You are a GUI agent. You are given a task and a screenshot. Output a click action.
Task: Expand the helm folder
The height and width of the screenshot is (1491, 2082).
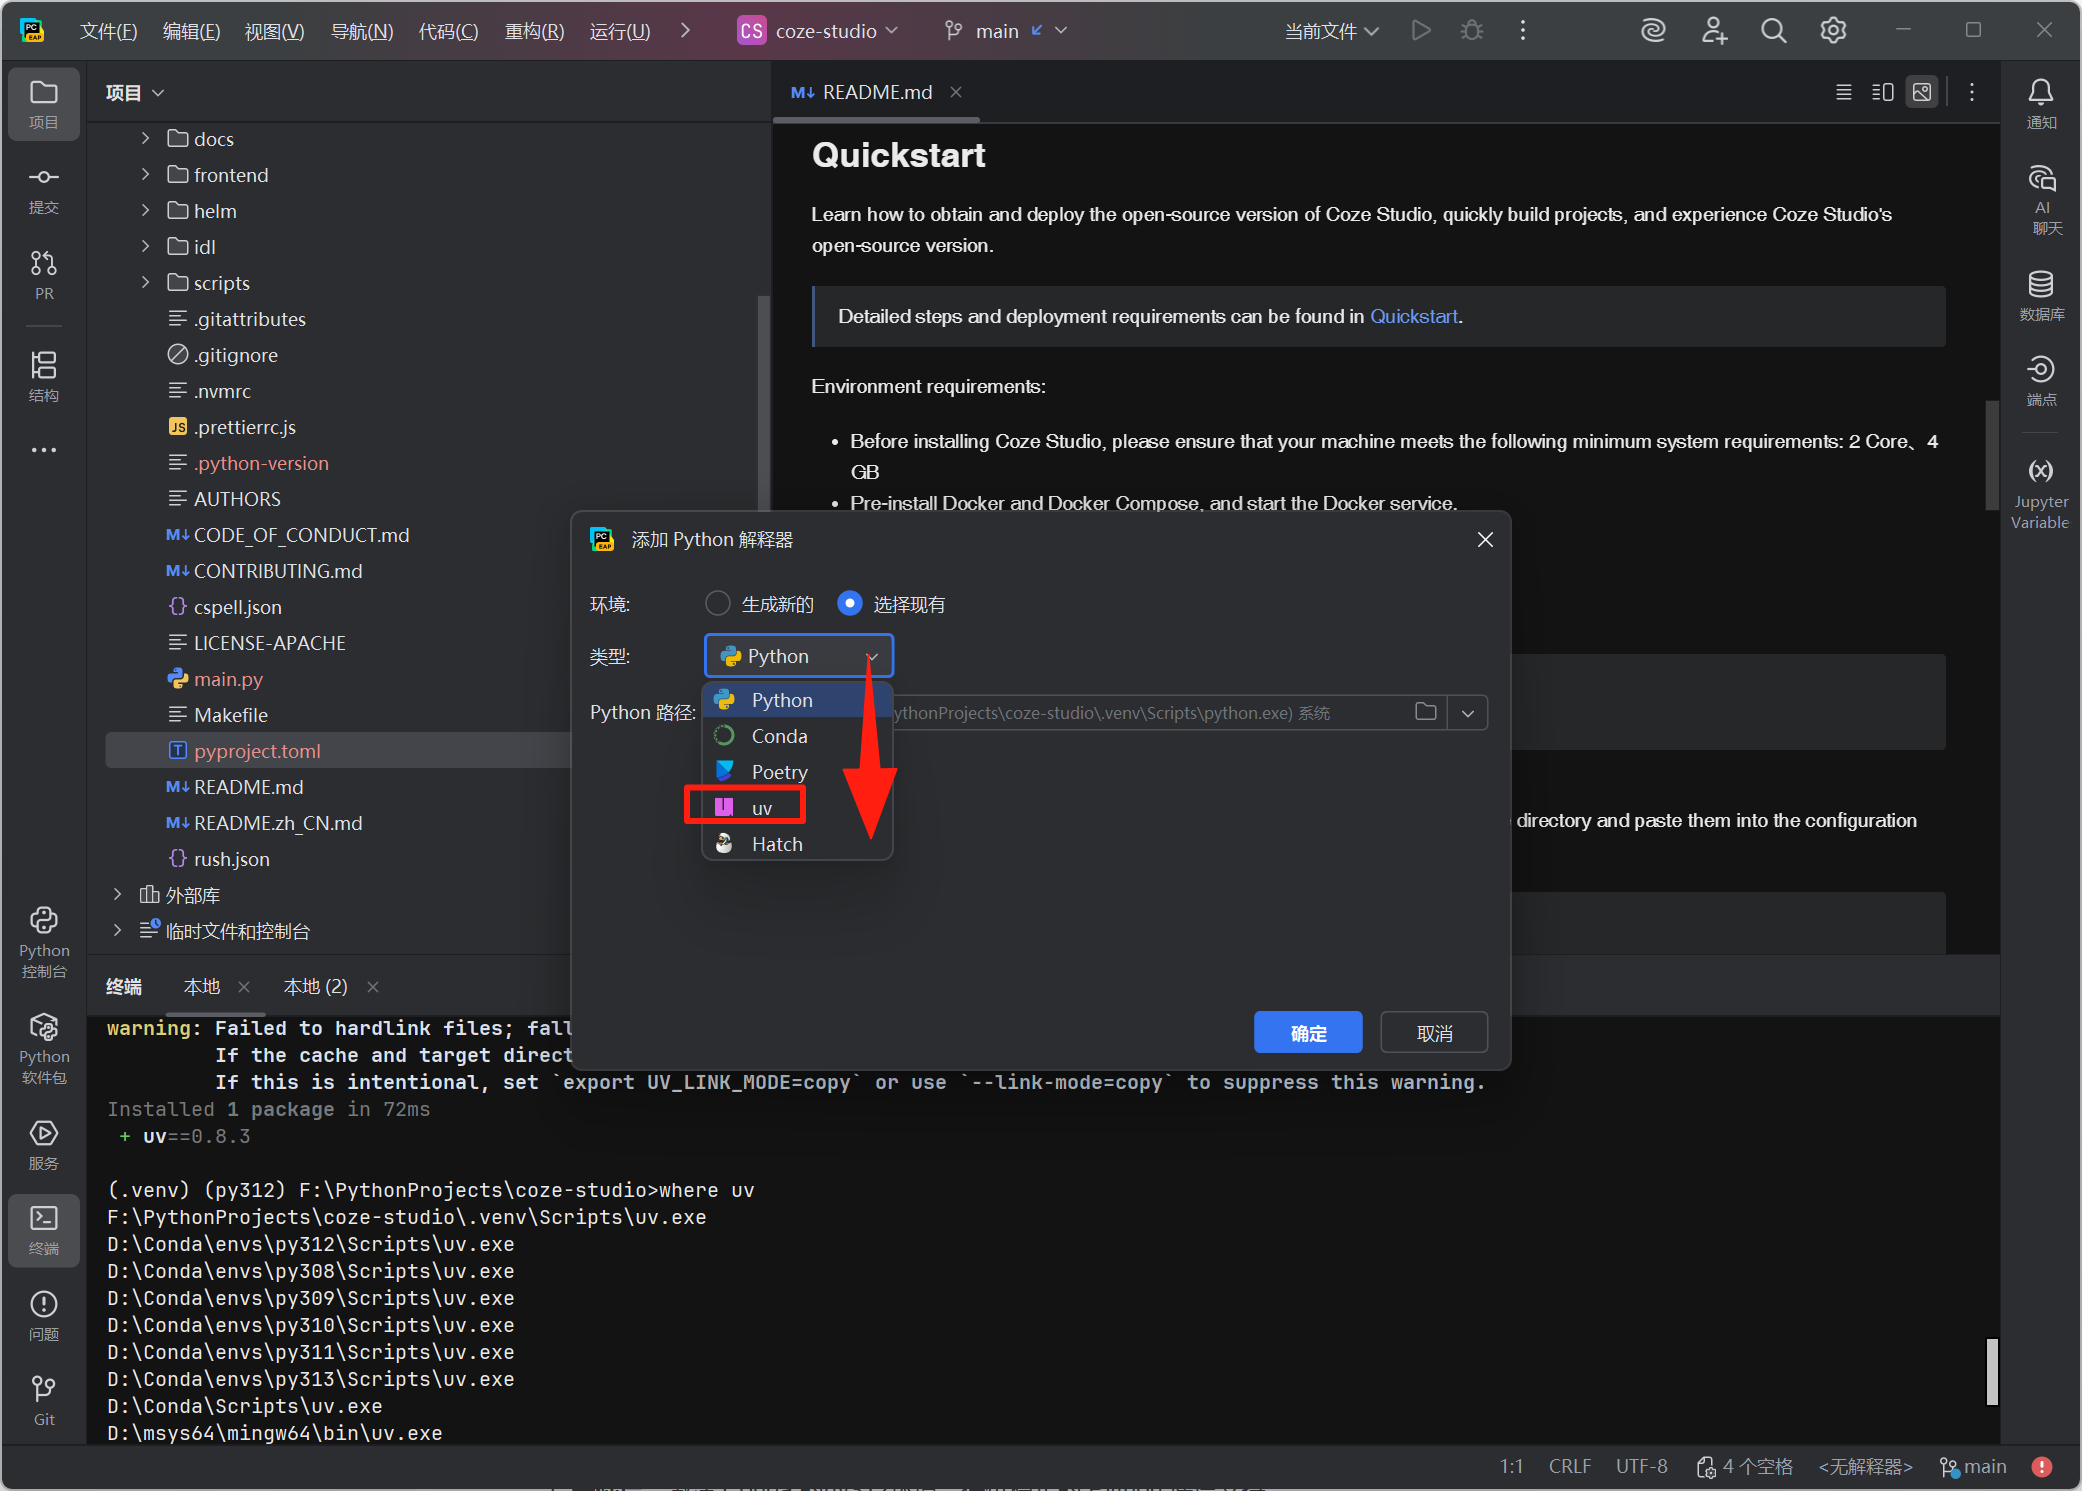point(146,210)
